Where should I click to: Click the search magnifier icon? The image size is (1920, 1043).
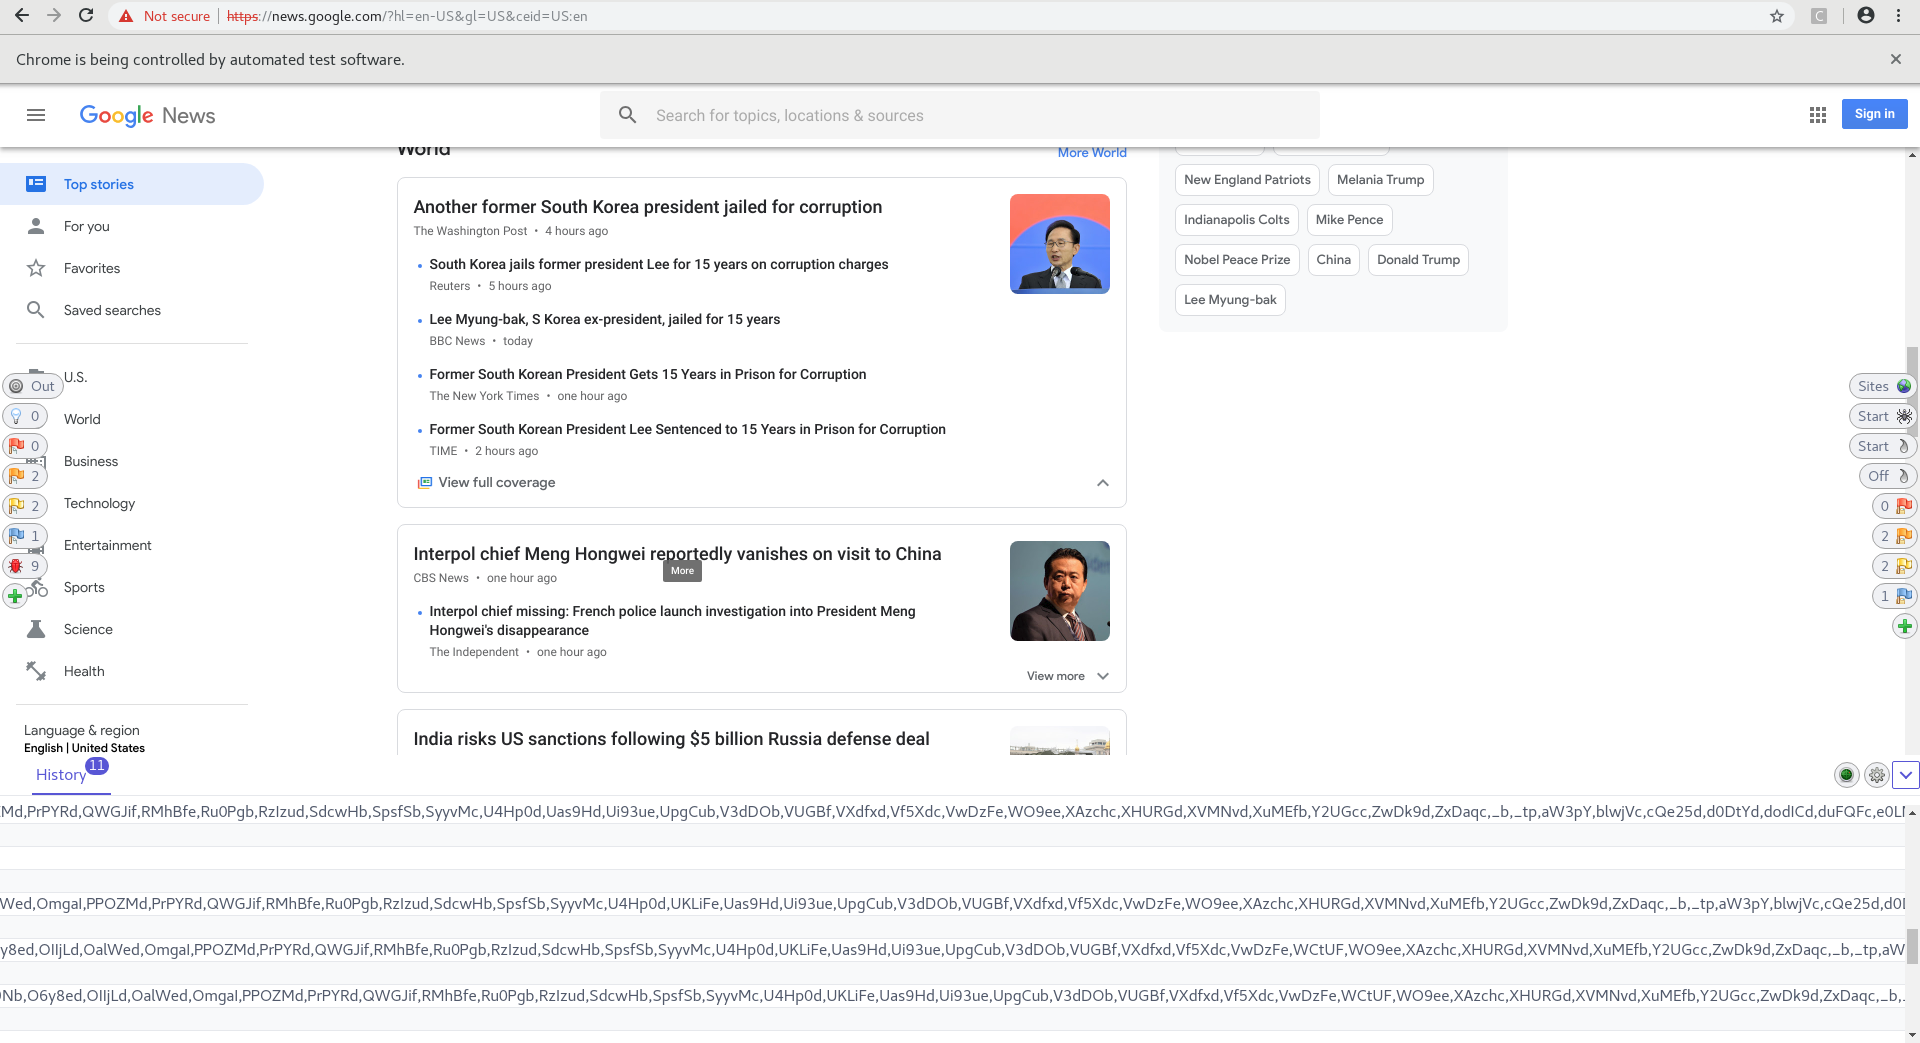(x=627, y=115)
